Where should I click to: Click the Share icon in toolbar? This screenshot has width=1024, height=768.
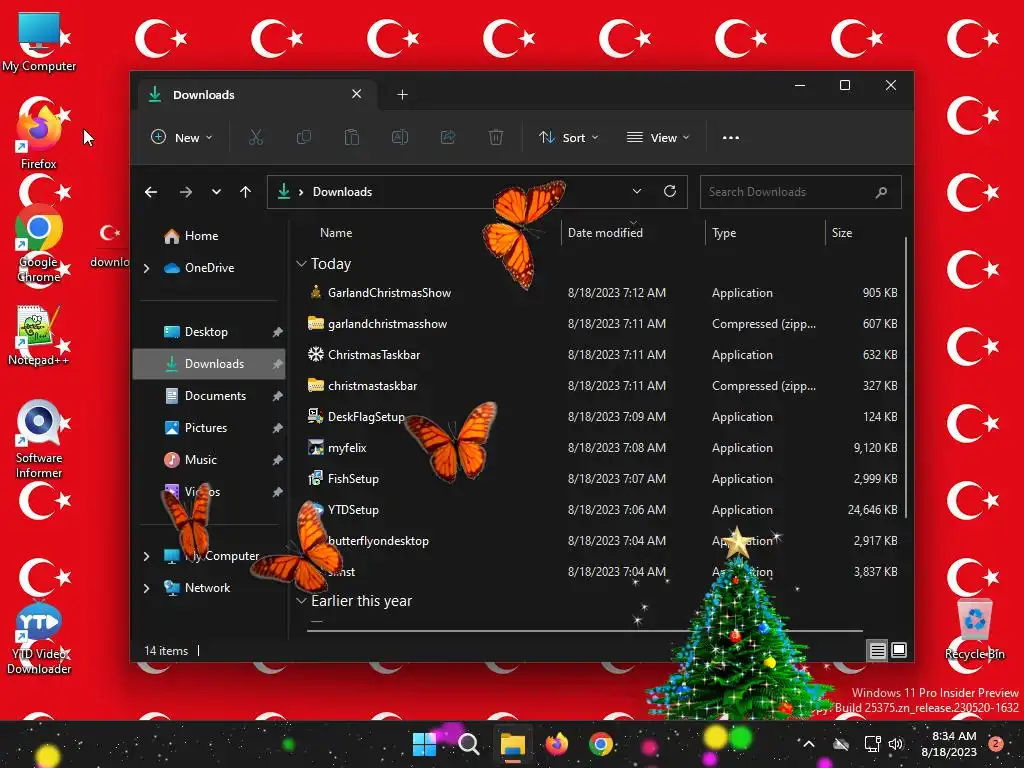[447, 137]
